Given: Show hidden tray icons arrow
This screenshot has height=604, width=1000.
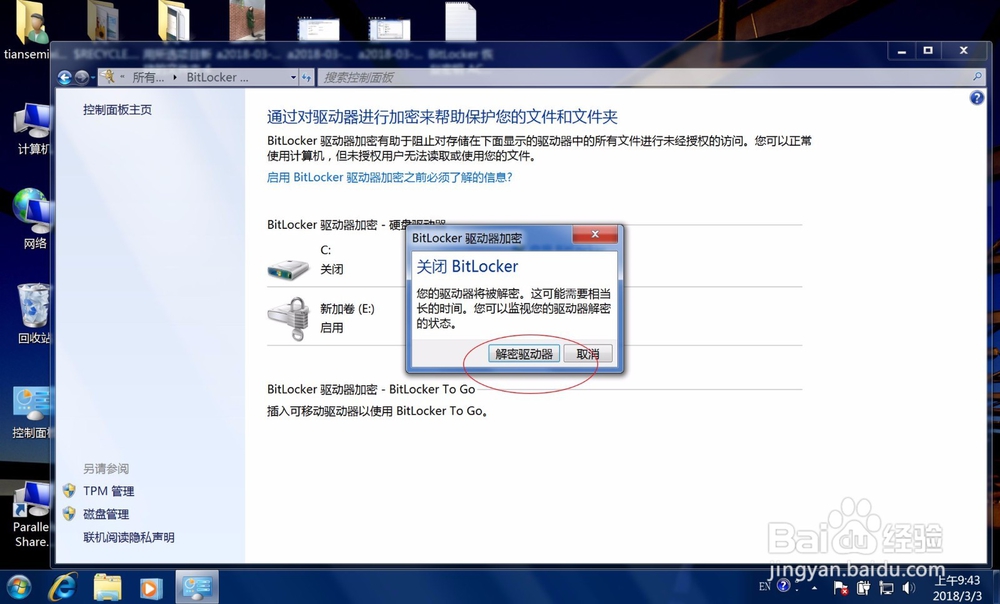Looking at the screenshot, I should 814,587.
